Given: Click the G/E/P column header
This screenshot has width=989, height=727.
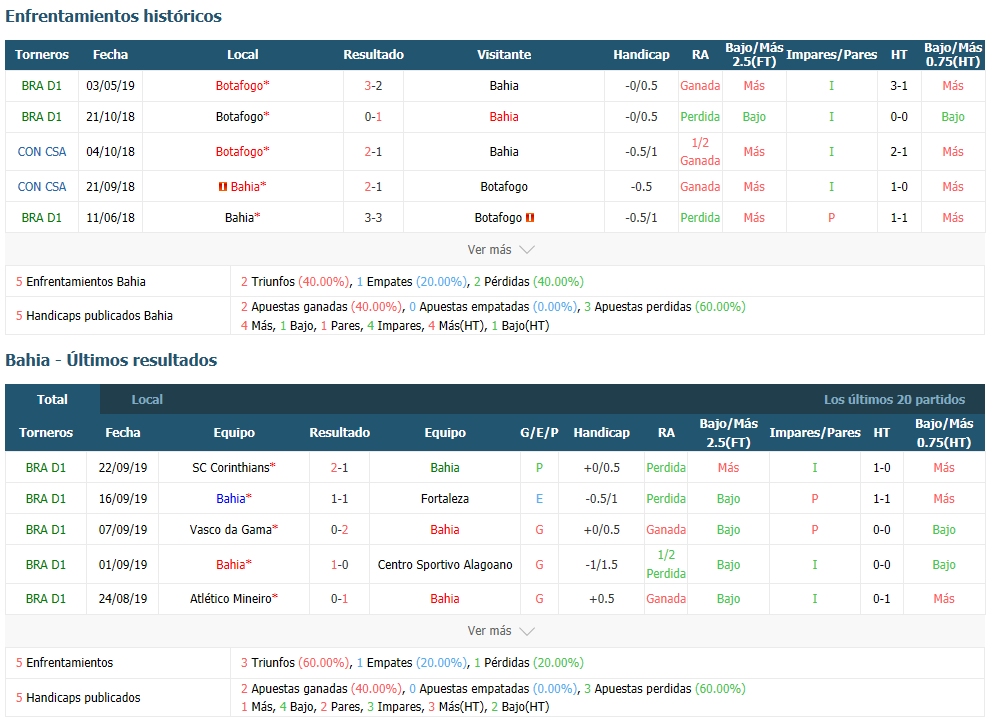Looking at the screenshot, I should [x=539, y=433].
